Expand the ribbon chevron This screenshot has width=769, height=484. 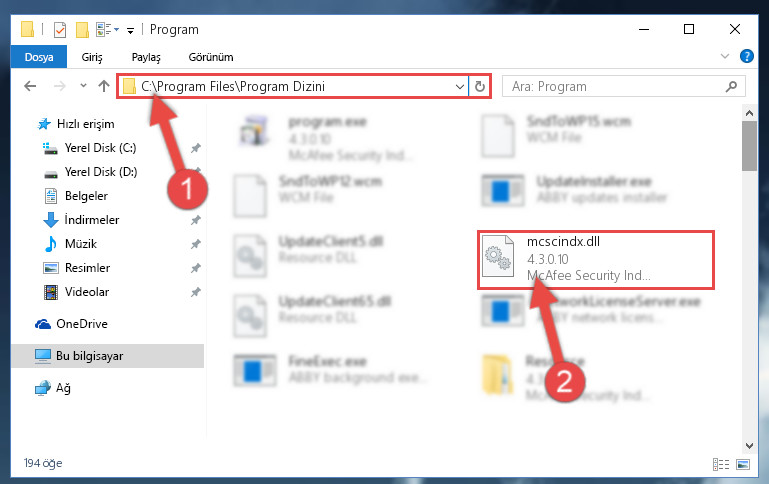pos(725,56)
